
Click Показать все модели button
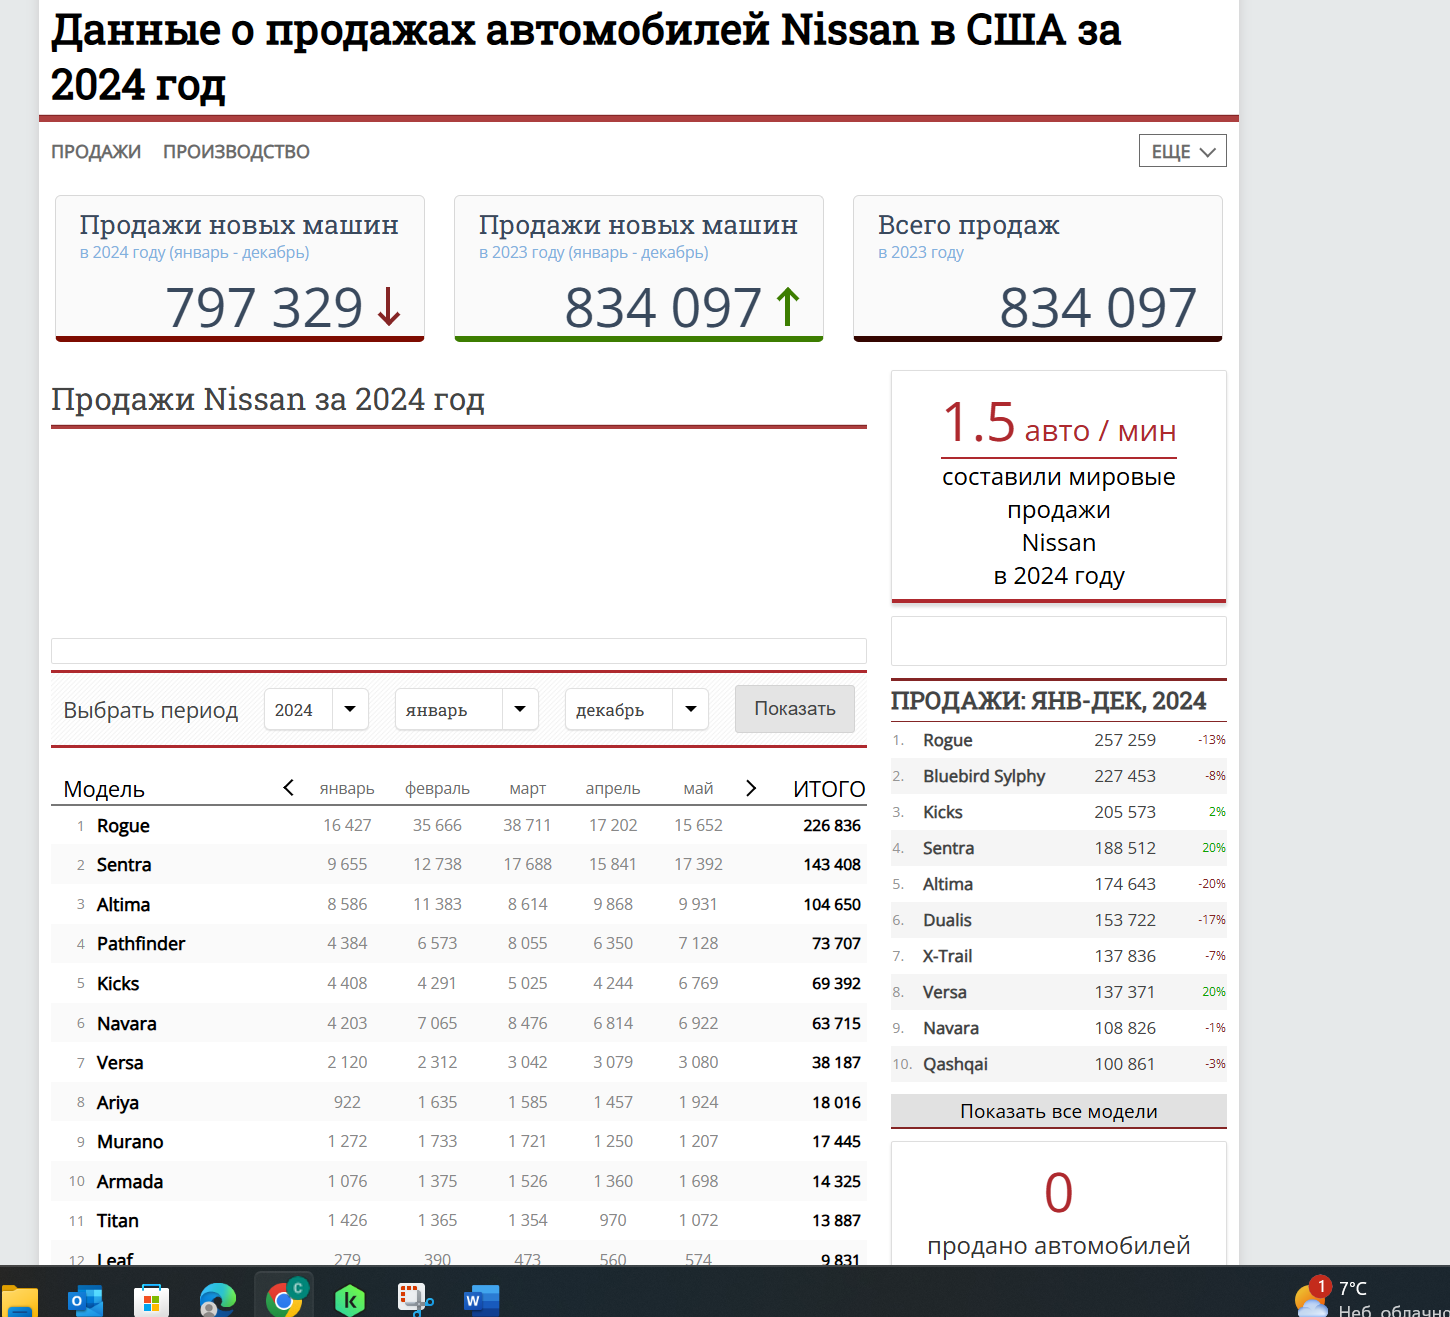(1058, 1111)
